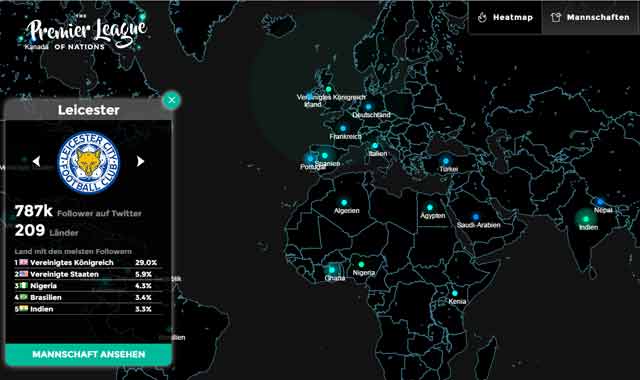
Task: Select the Nigeria map marker
Action: click(361, 264)
